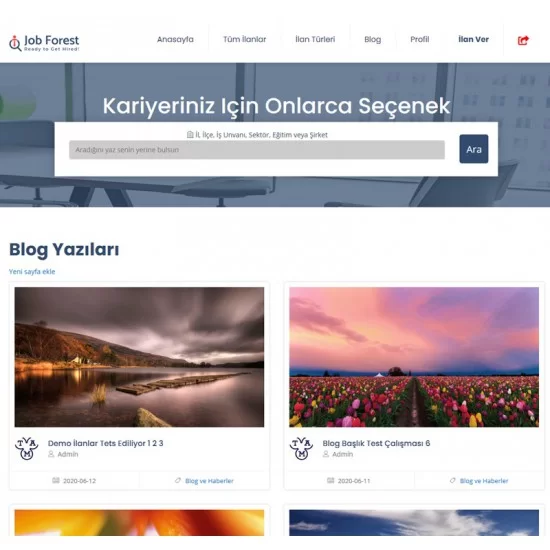The image size is (550, 550).
Task: Click calendar icon beside 2020-06-12
Action: 56,480
